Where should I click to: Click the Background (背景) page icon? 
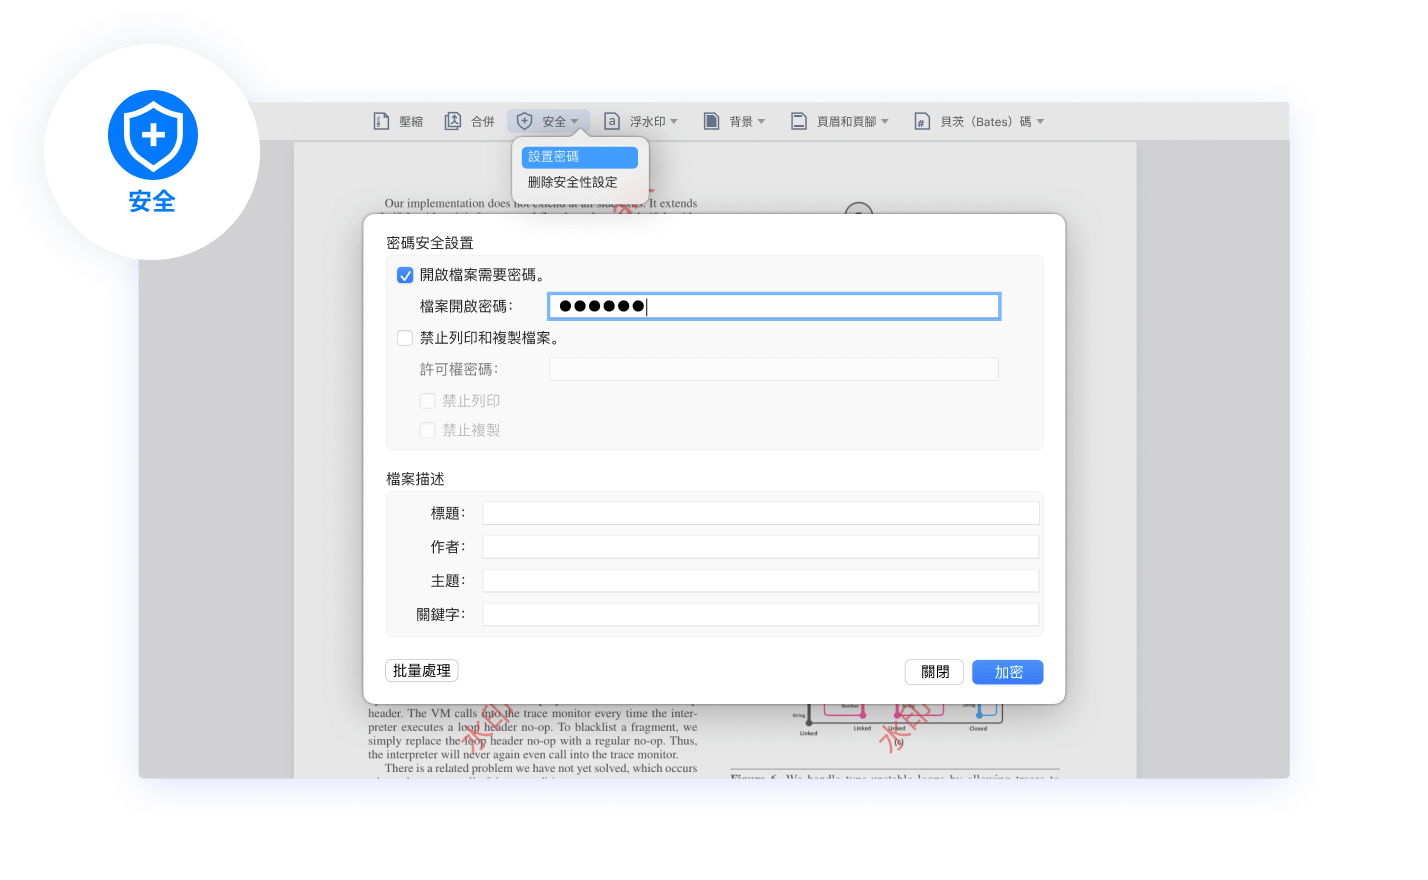[x=711, y=121]
